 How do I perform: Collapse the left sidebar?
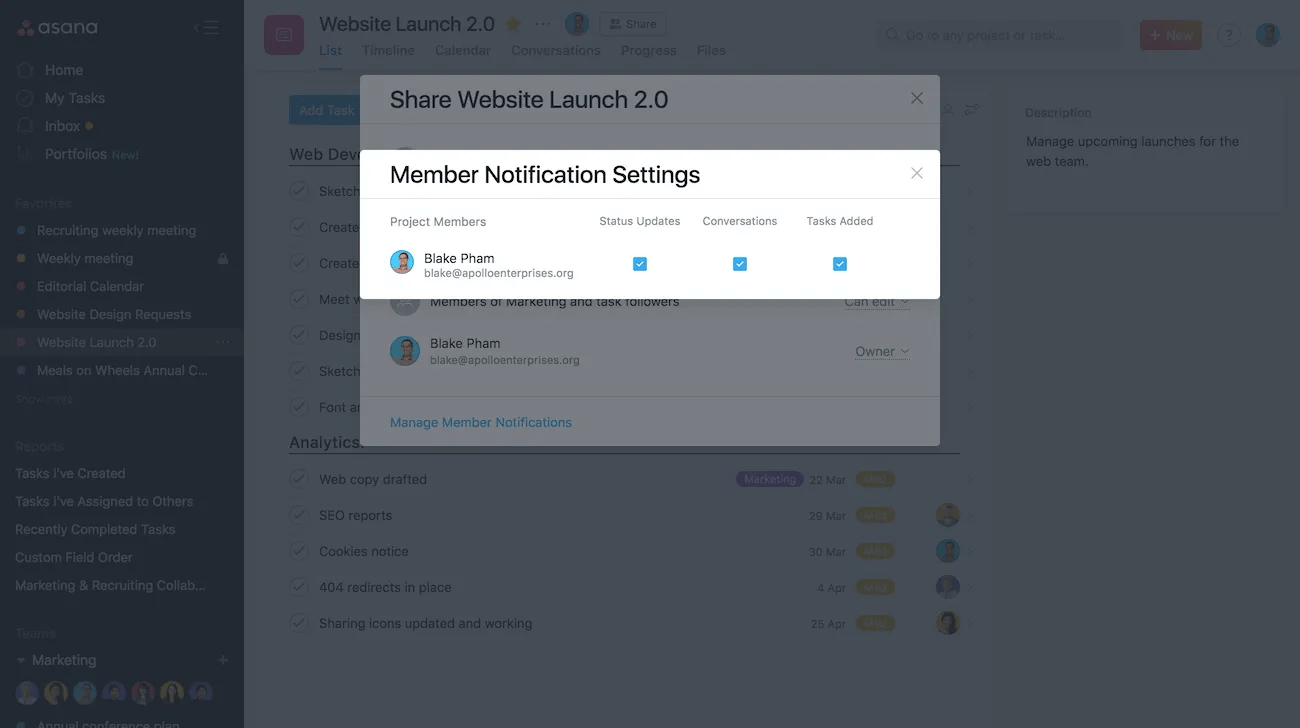click(x=205, y=28)
